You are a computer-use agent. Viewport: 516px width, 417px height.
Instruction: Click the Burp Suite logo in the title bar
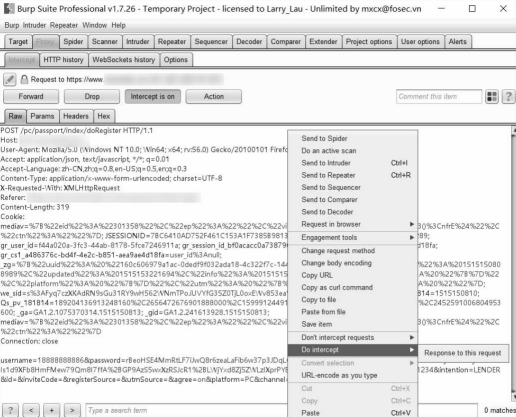coord(9,9)
